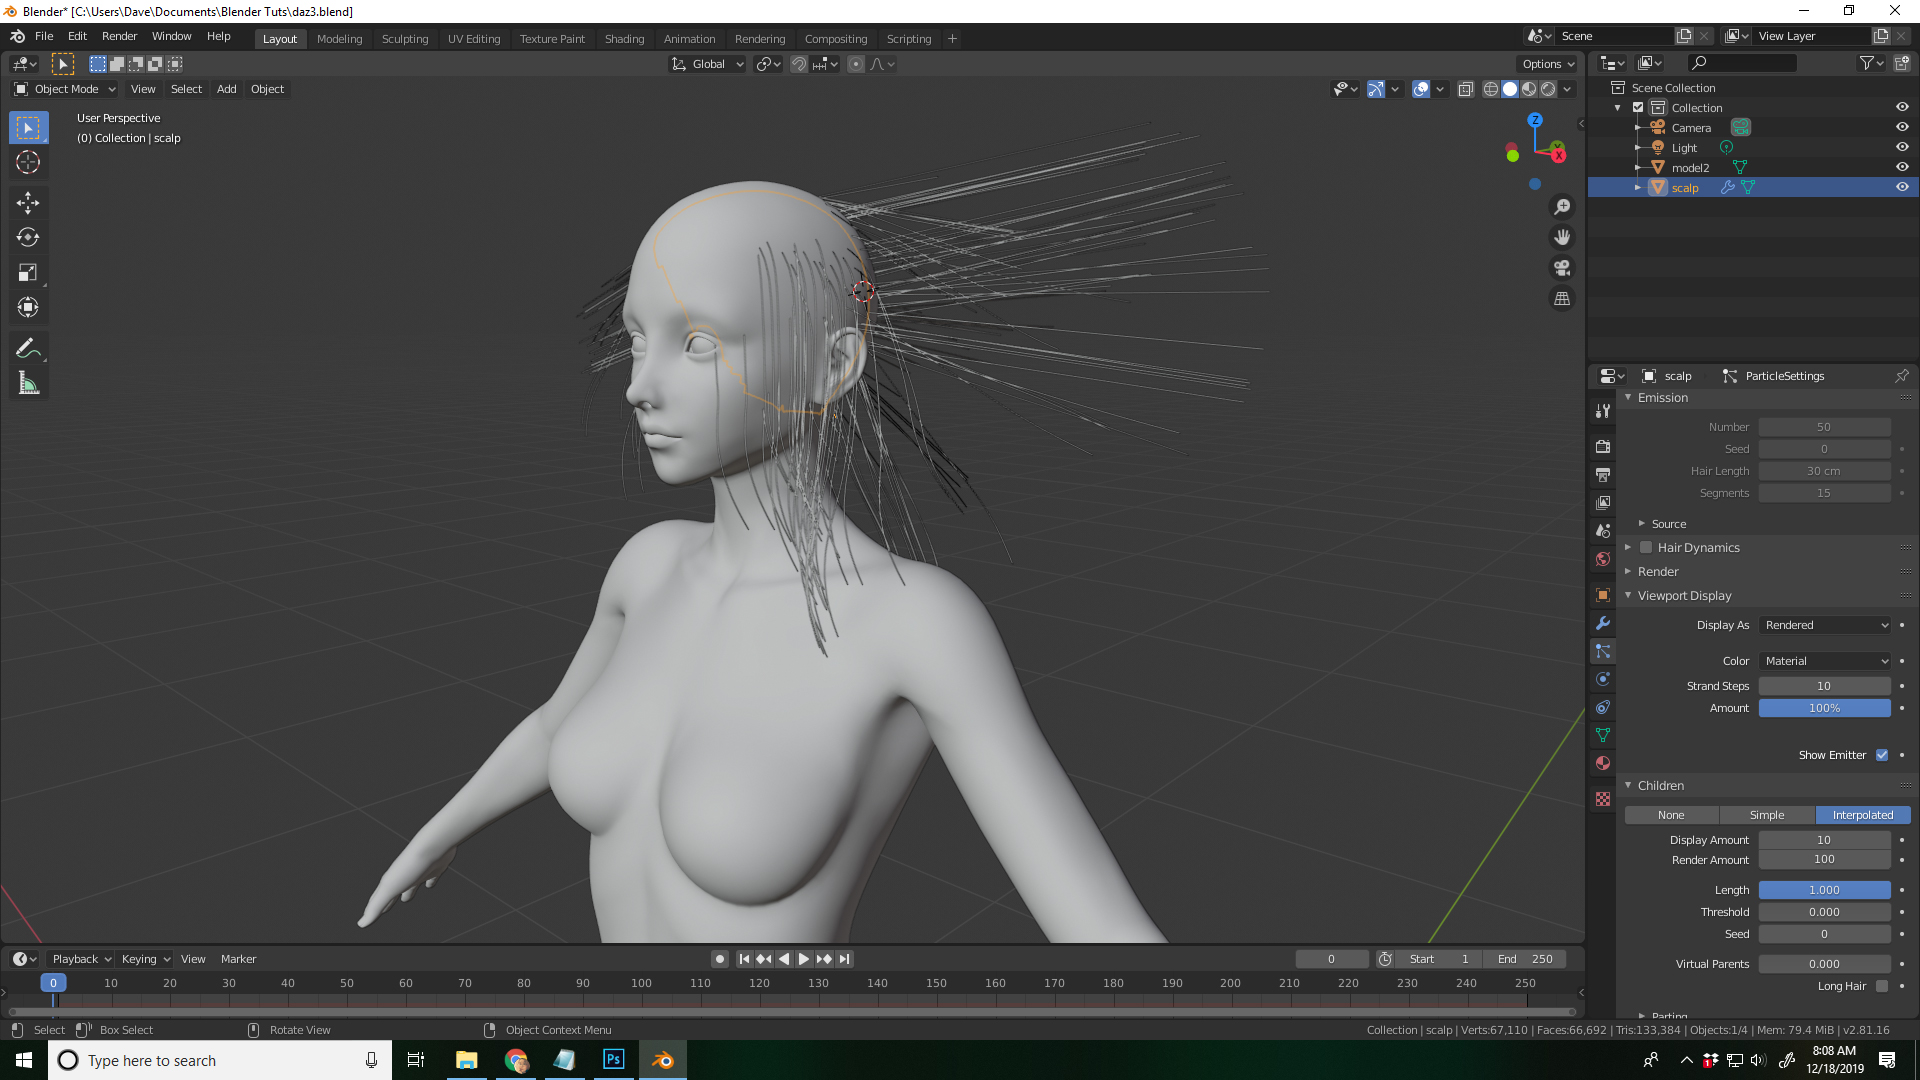Set children type to Simple
Image resolution: width=1920 pixels, height=1080 pixels.
1767,815
